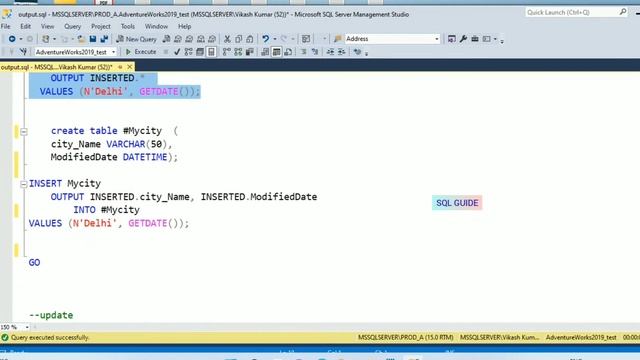Open the New Project dropdown arrow
The image size is (640, 360).
pyautogui.click(x=55, y=39)
